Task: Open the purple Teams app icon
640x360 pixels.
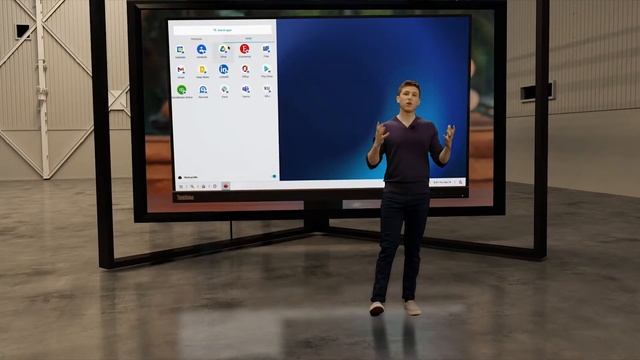Action: coord(246,89)
